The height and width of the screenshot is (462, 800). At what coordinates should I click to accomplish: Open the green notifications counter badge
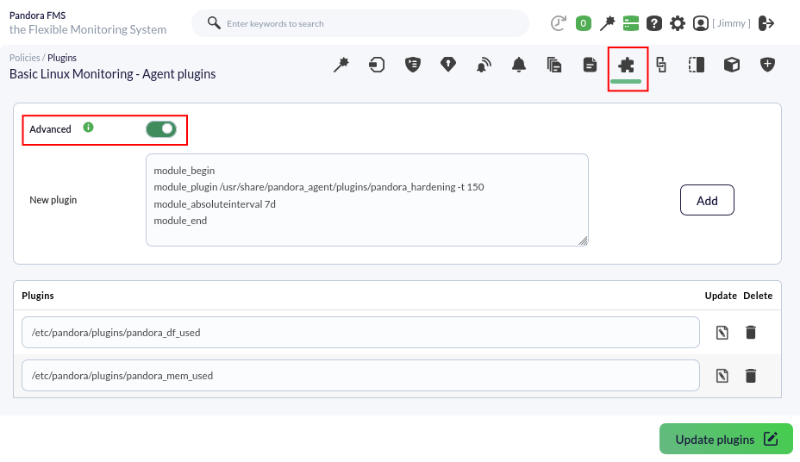click(x=583, y=23)
